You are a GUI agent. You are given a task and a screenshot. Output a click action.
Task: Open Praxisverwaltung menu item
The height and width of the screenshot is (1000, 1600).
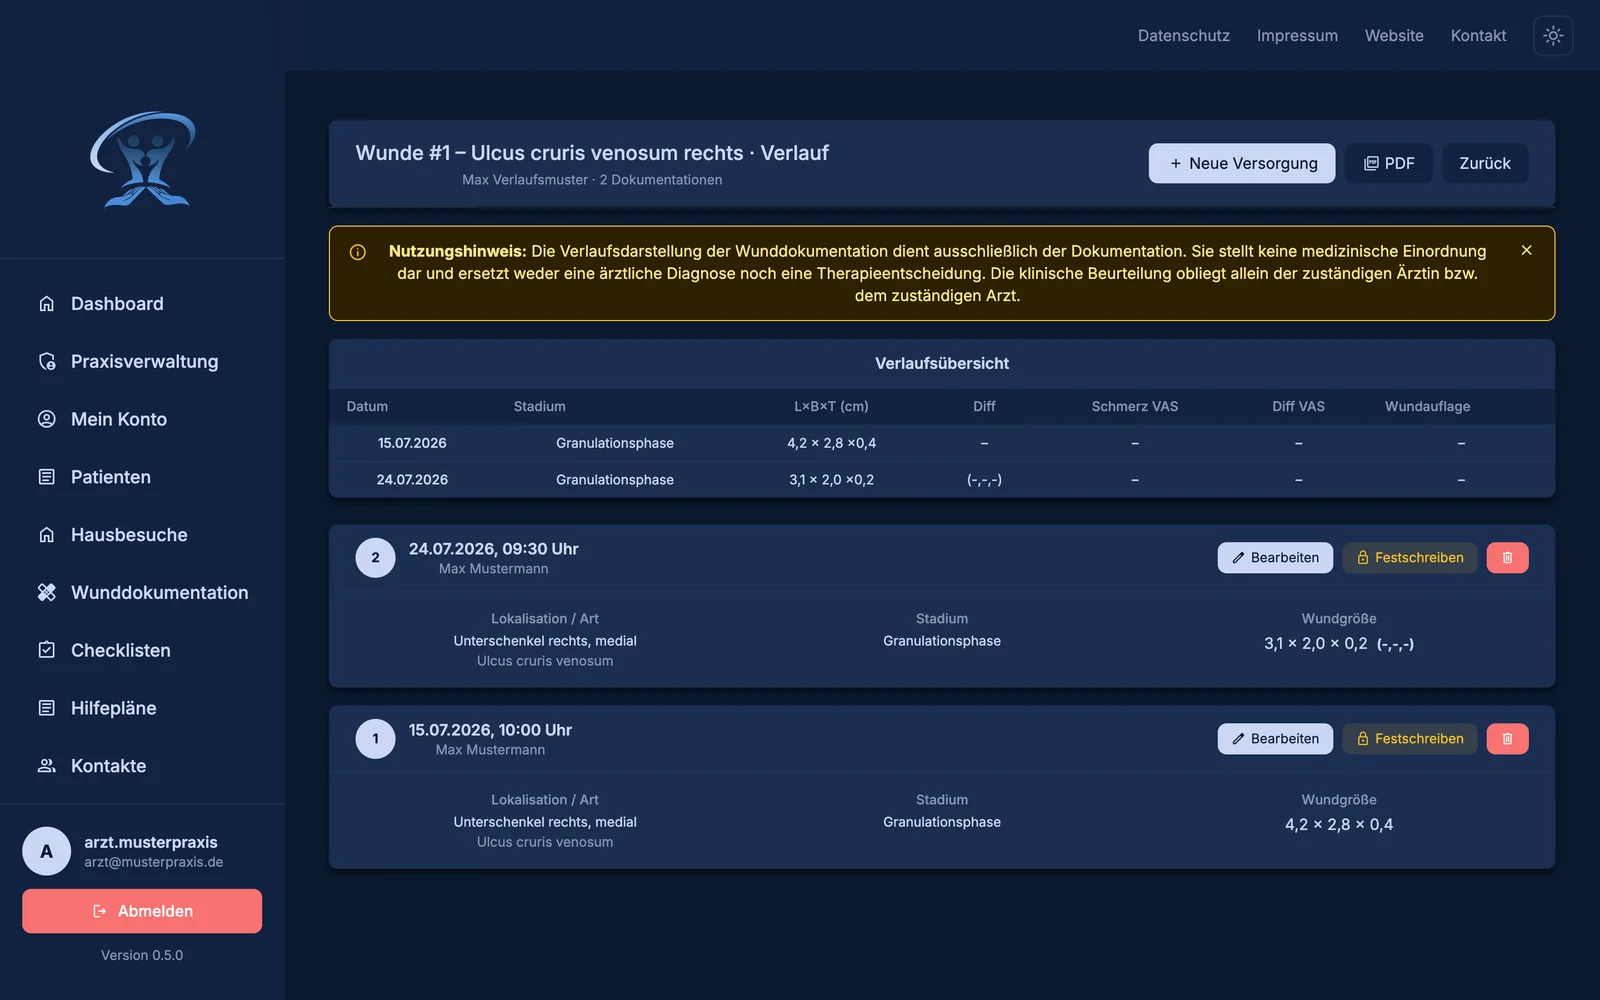click(x=142, y=361)
